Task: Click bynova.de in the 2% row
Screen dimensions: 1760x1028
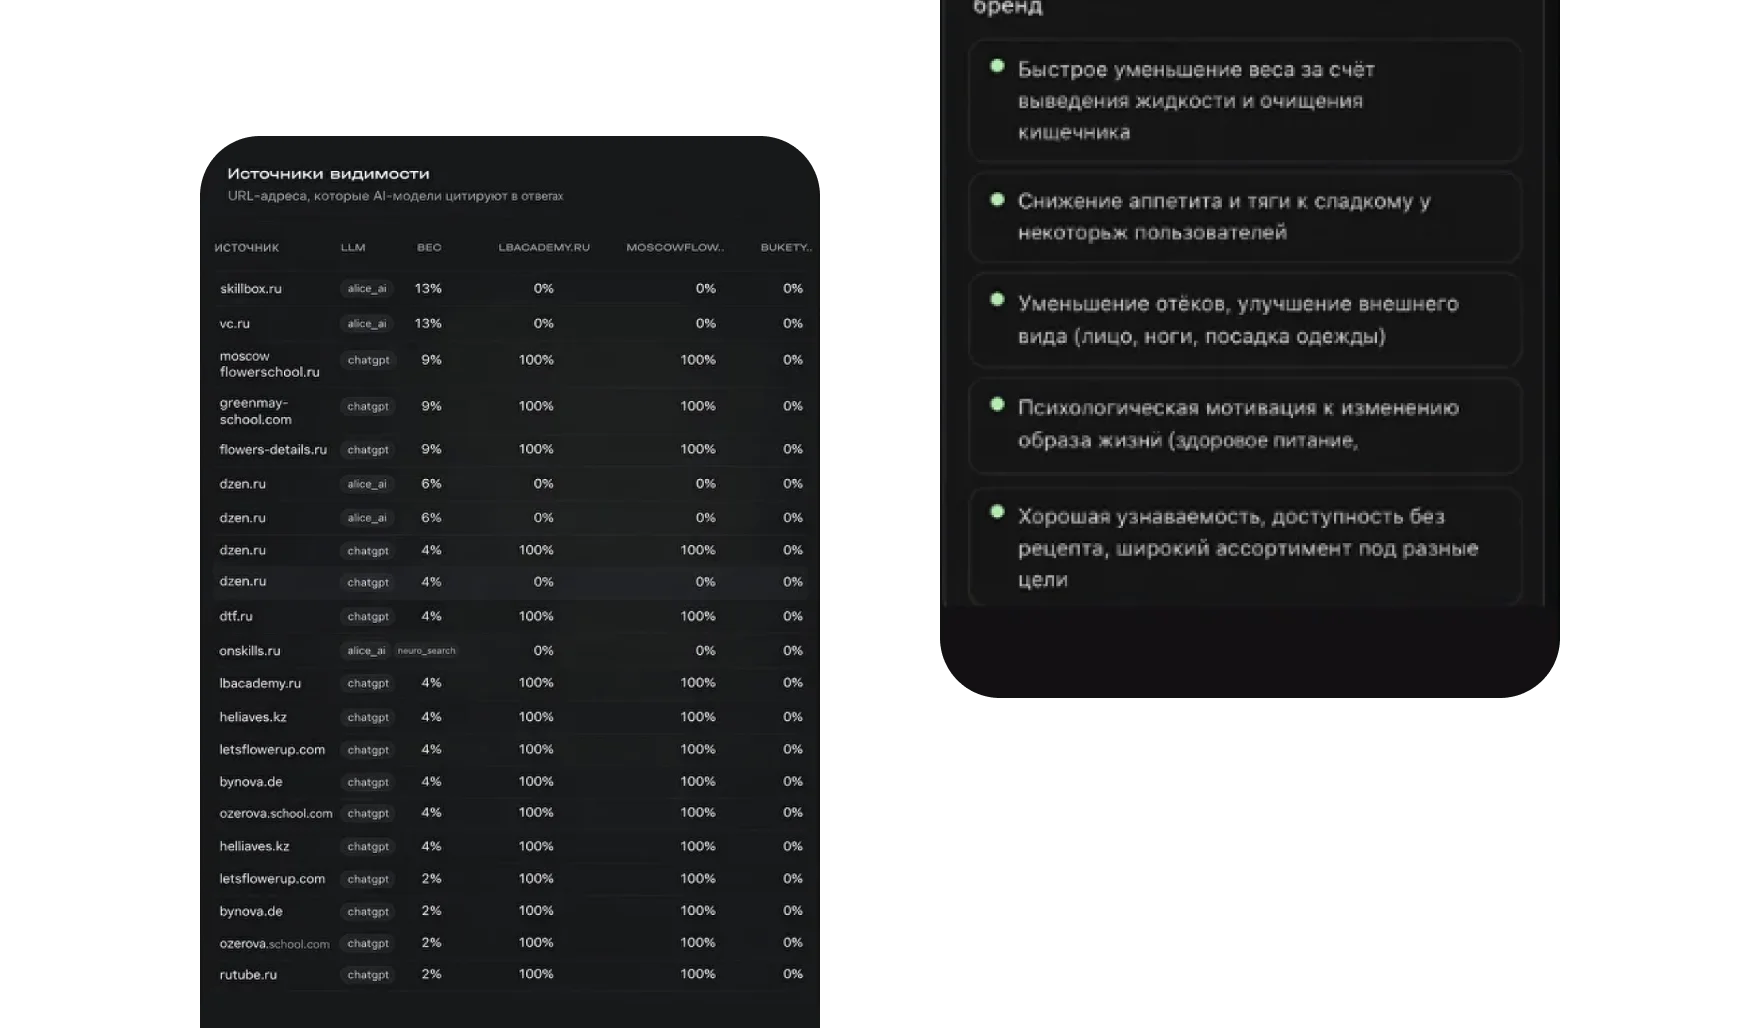Action: point(250,912)
